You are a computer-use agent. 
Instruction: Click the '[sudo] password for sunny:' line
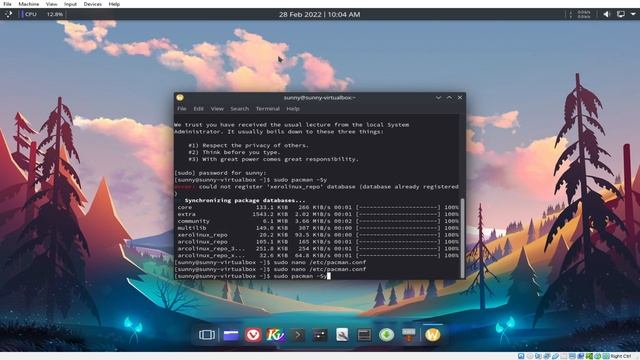click(x=220, y=173)
